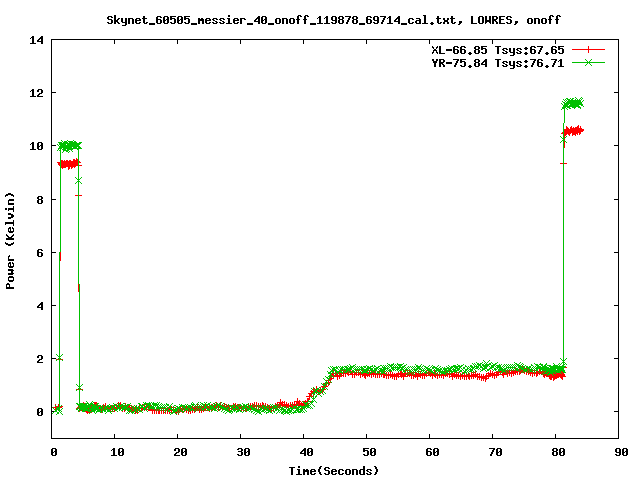Click the green data plateau near 10 Kelvin

69,146
